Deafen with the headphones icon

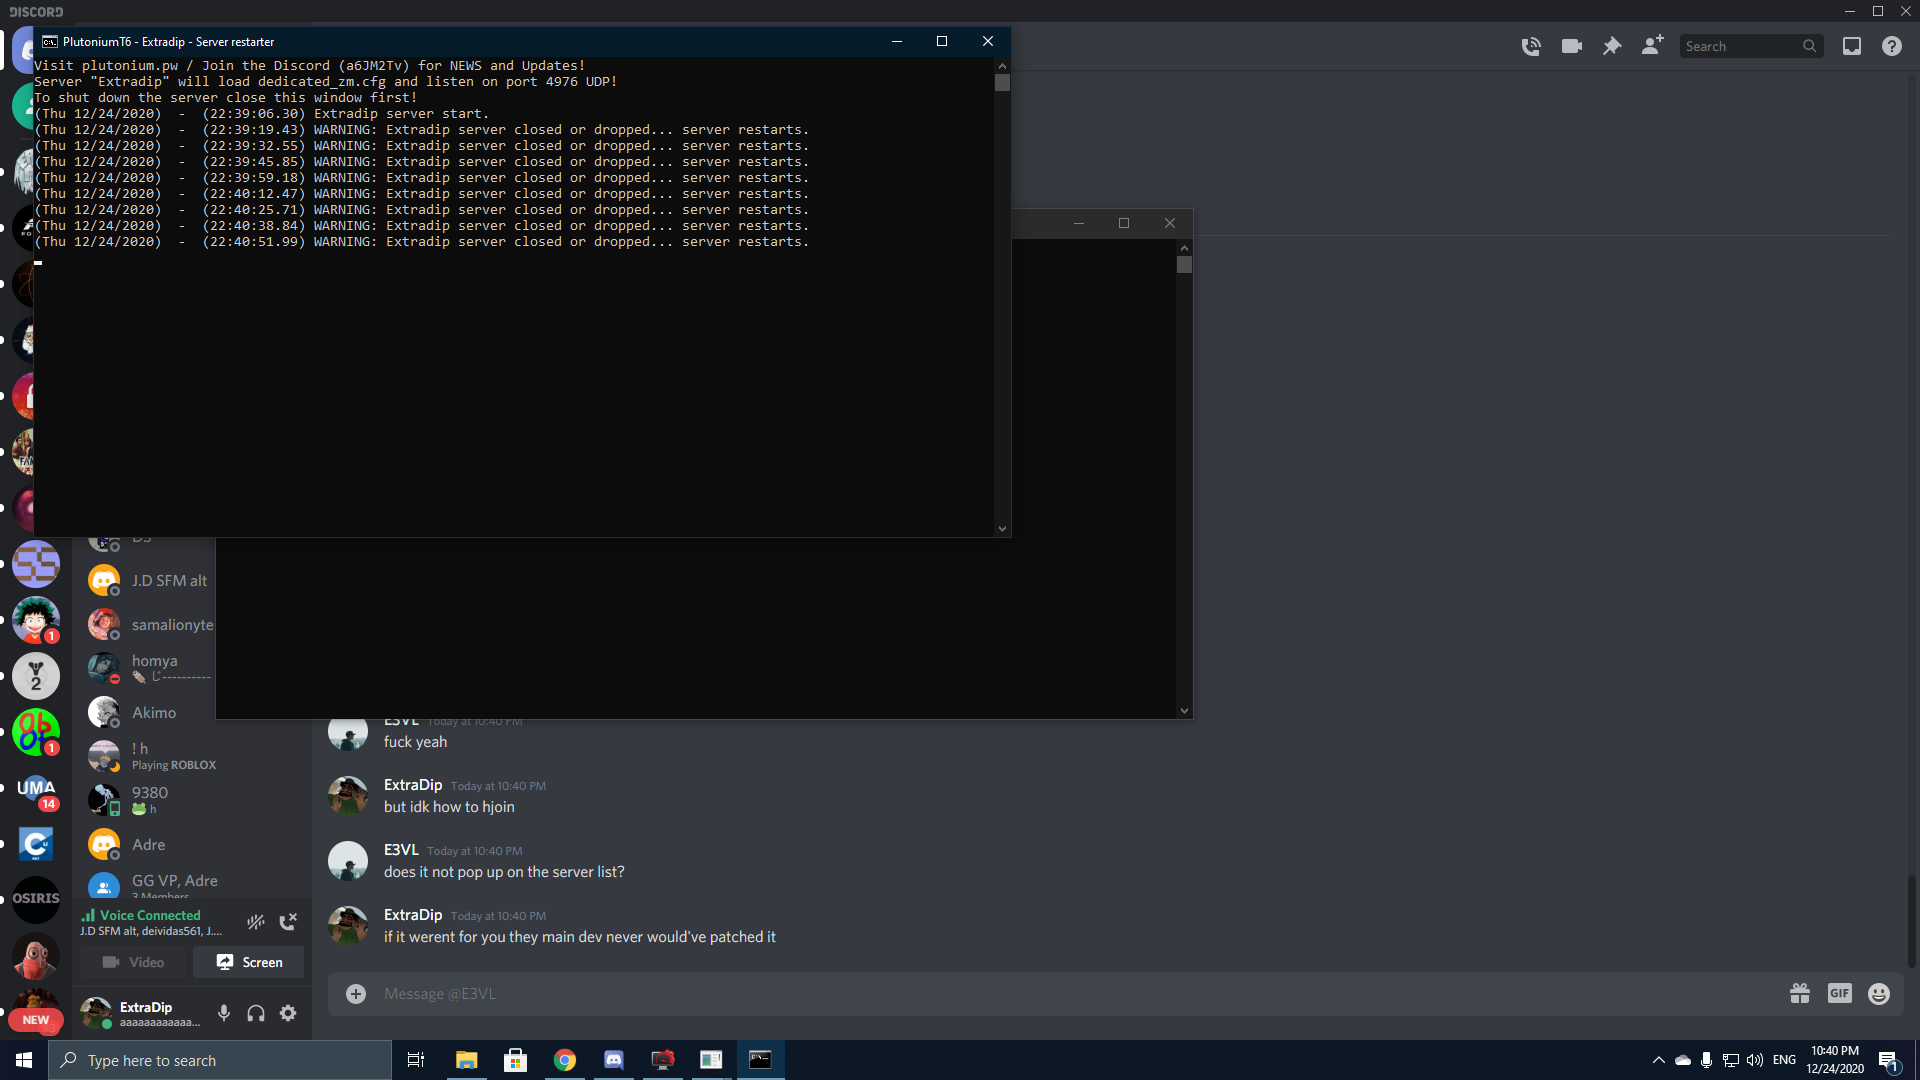tap(256, 1013)
